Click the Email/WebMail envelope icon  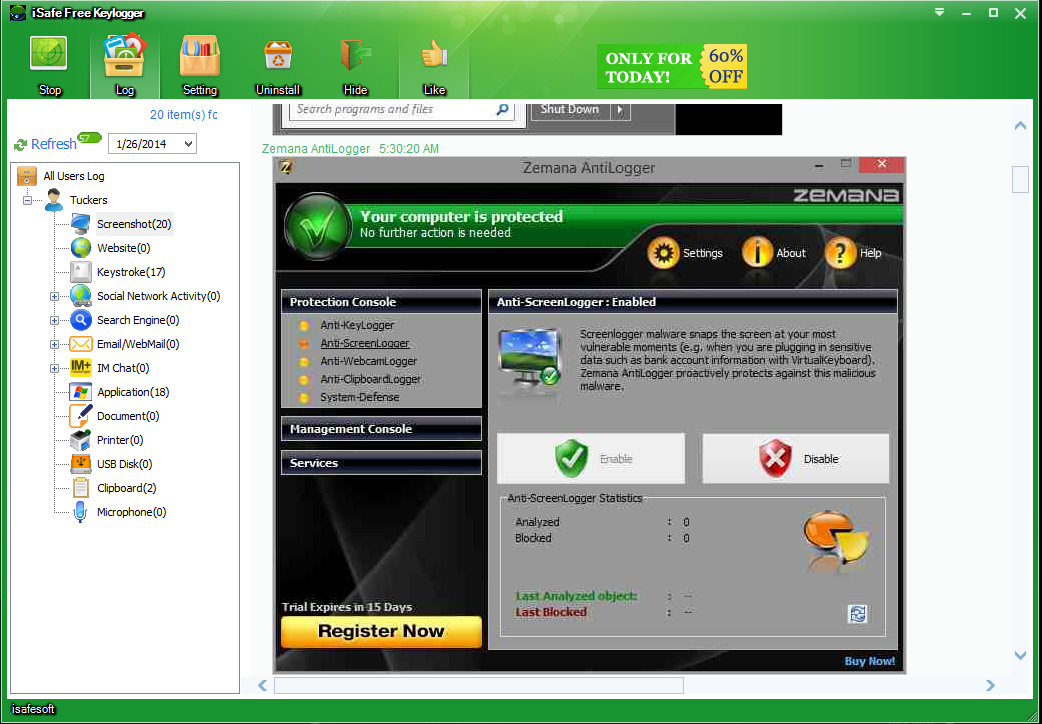click(80, 344)
